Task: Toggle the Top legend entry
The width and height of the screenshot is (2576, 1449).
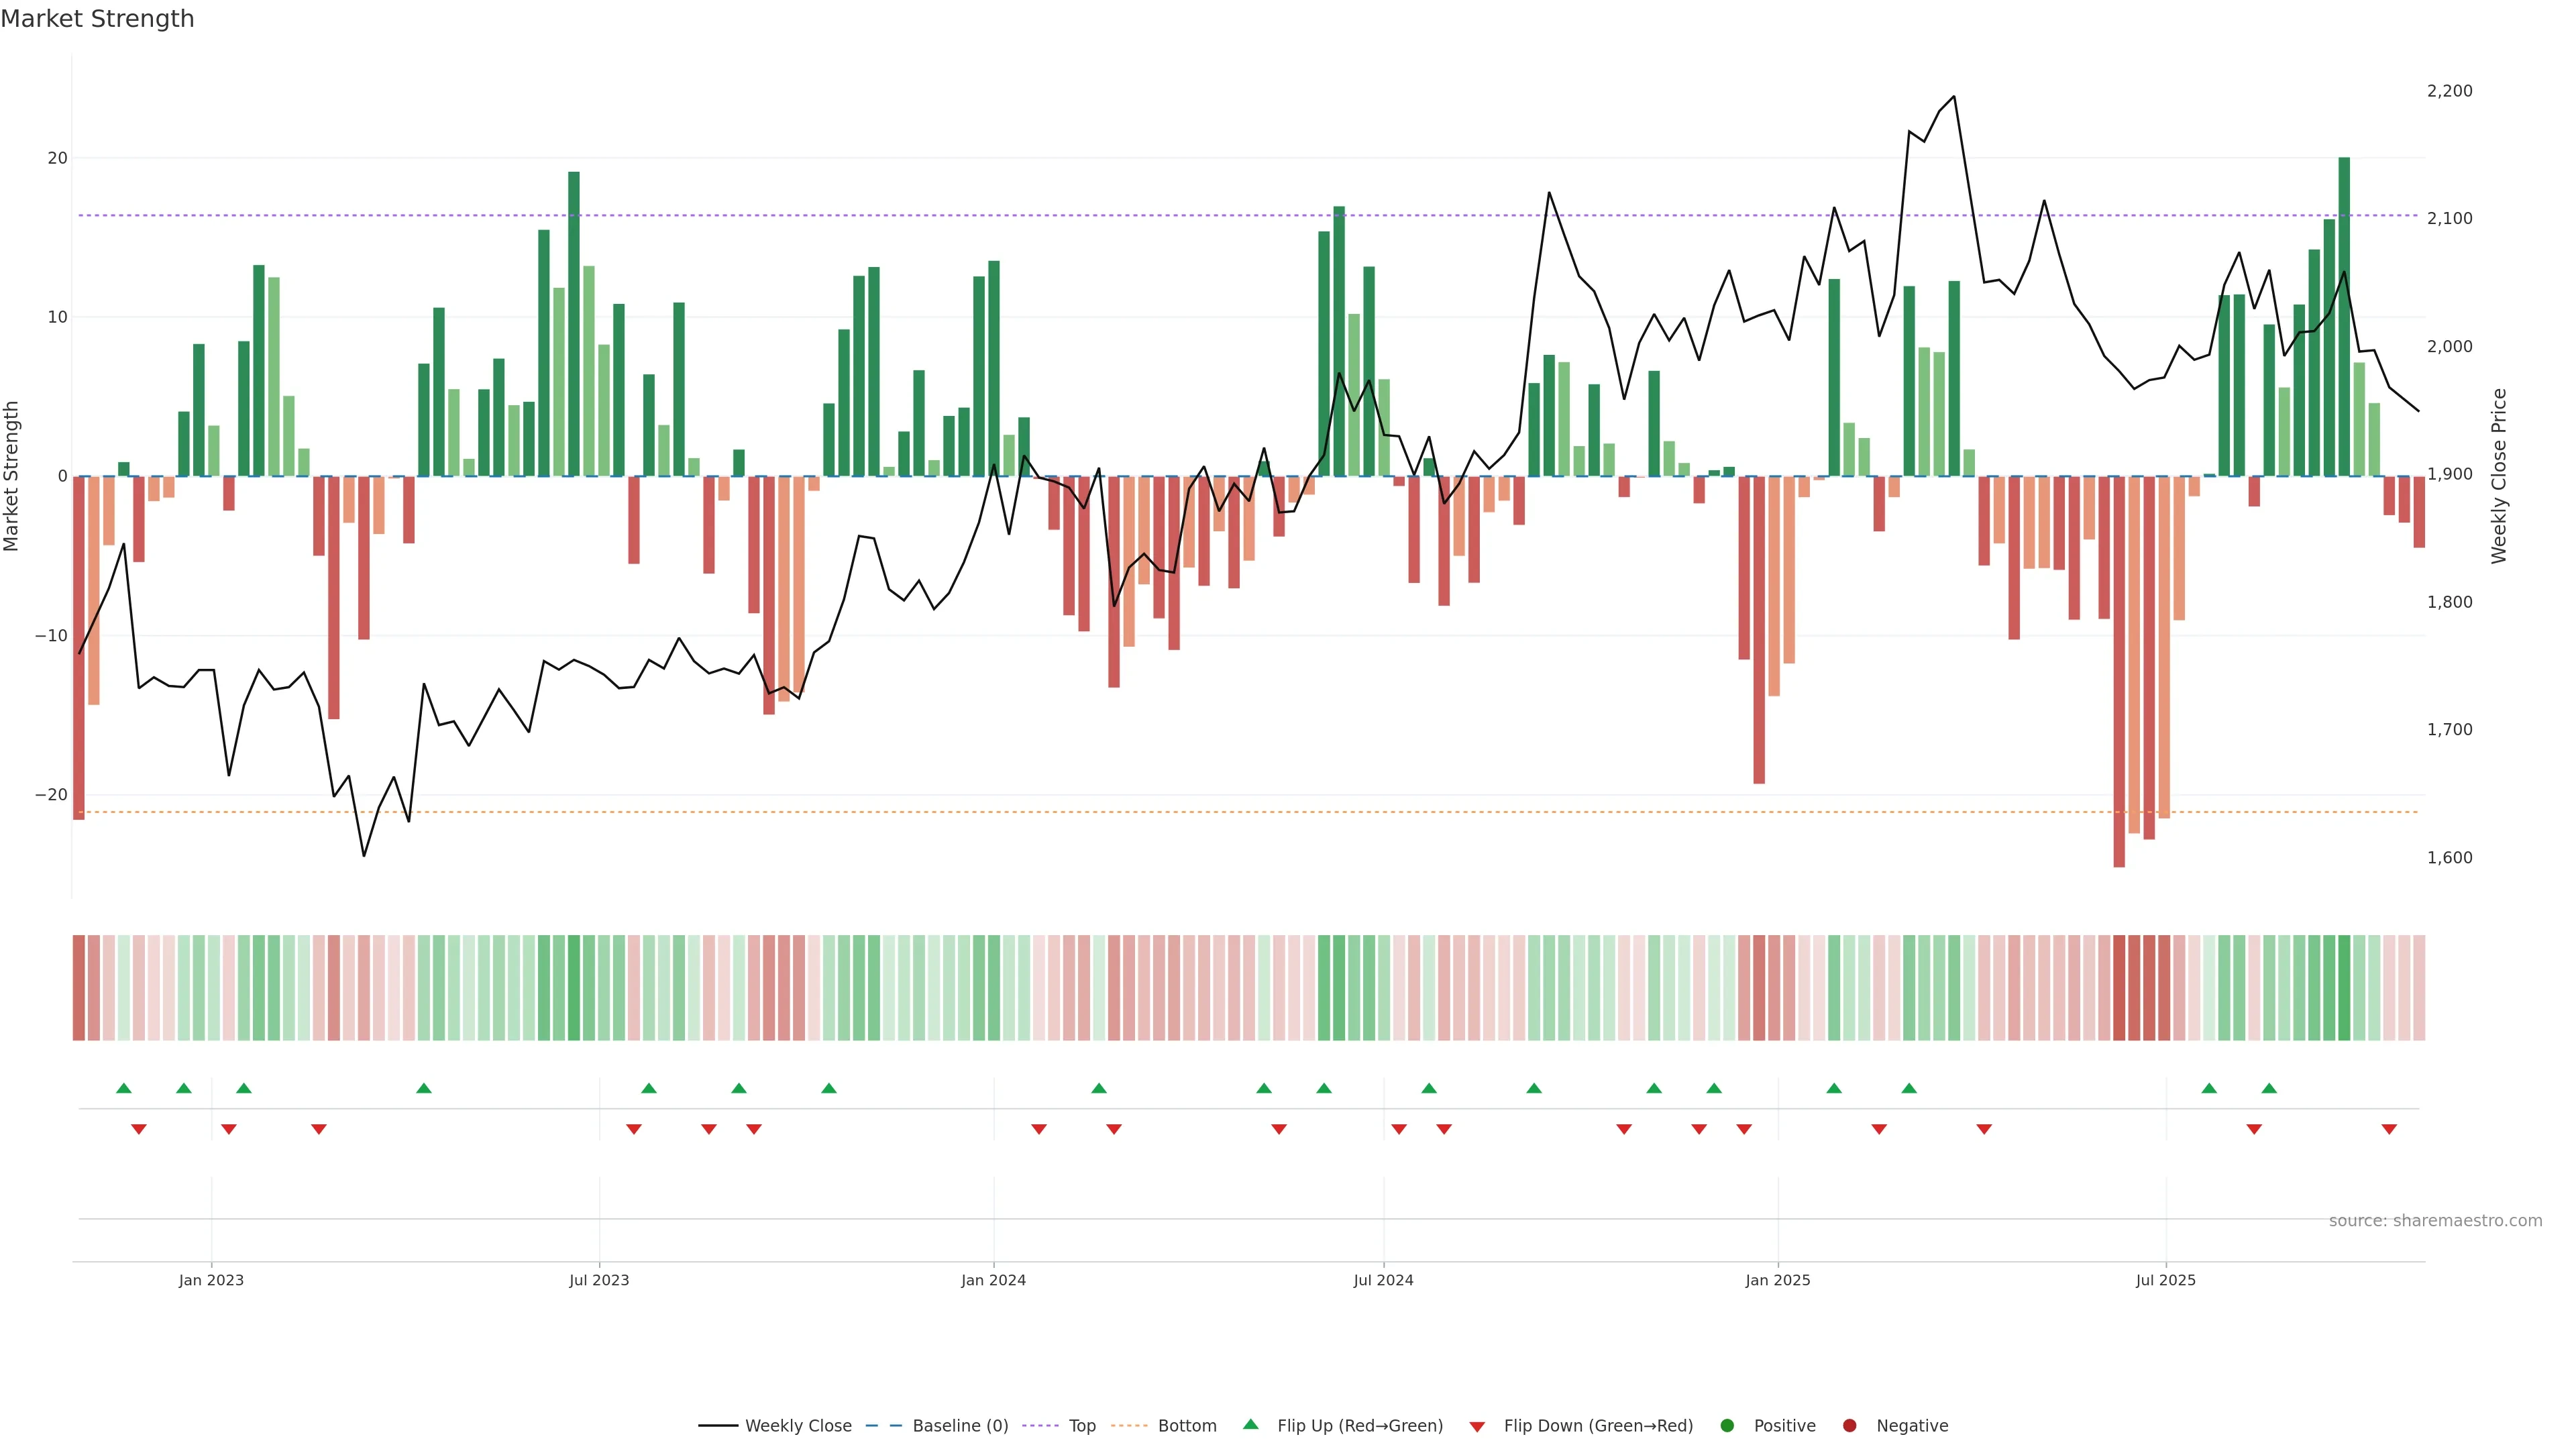Action: (x=1082, y=1426)
